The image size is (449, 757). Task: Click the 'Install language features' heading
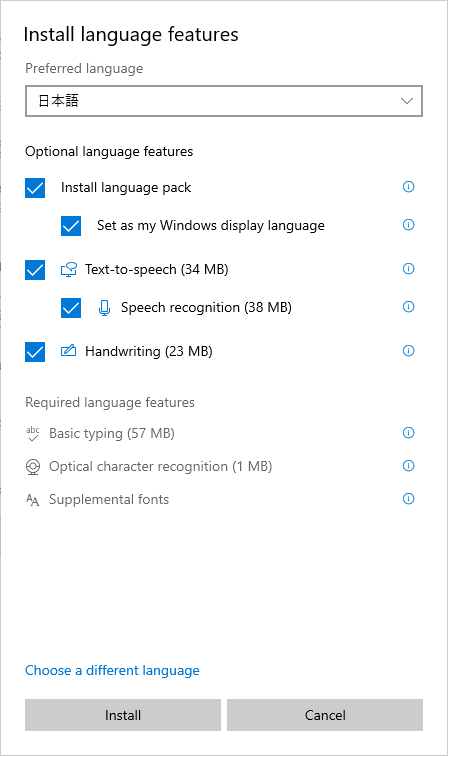(x=131, y=35)
